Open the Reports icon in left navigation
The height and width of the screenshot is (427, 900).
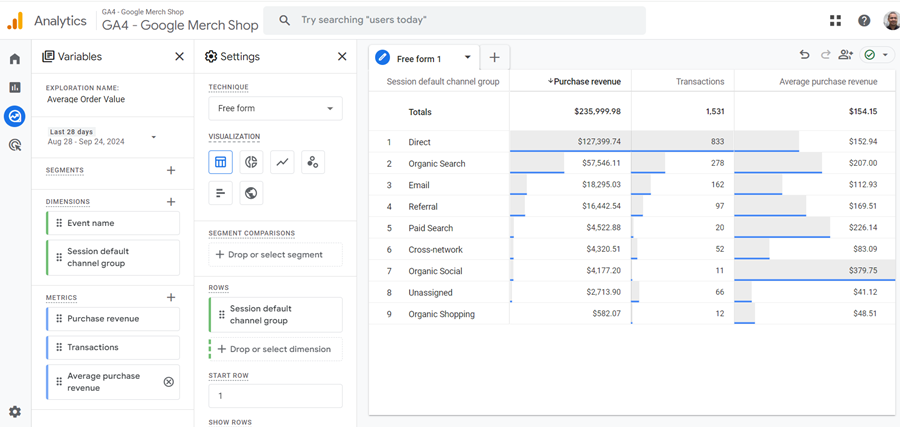[x=15, y=87]
